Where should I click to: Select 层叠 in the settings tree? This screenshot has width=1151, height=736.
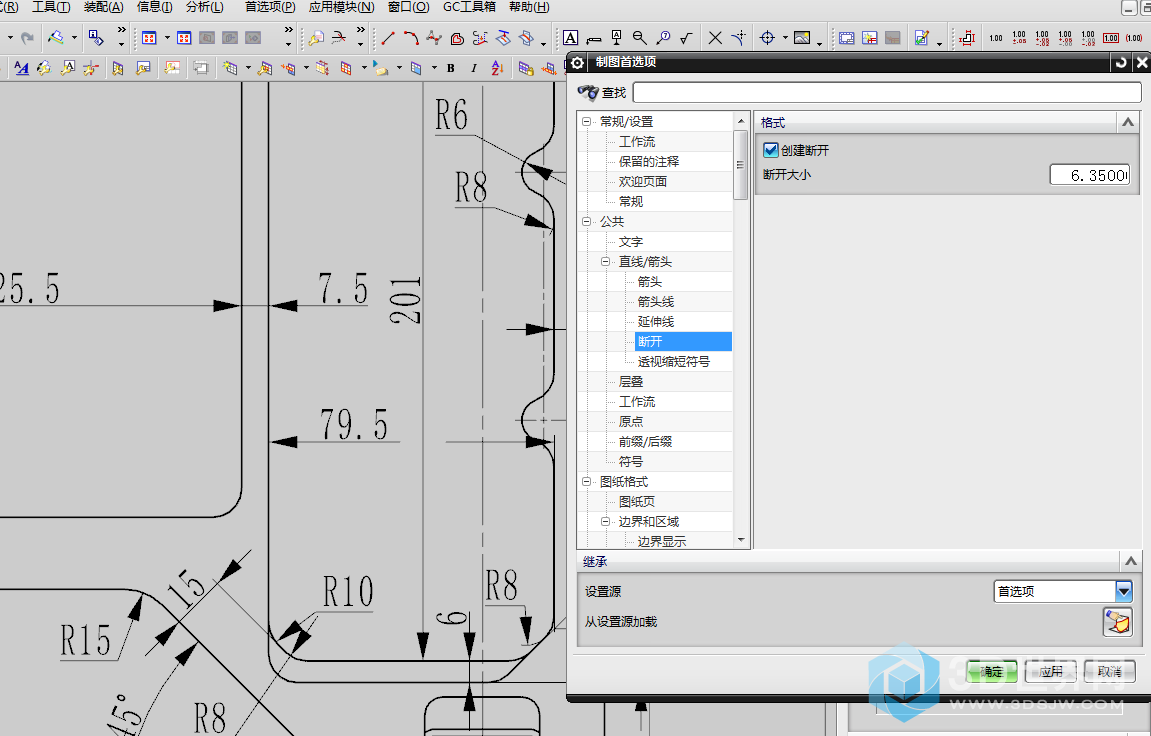(x=631, y=382)
